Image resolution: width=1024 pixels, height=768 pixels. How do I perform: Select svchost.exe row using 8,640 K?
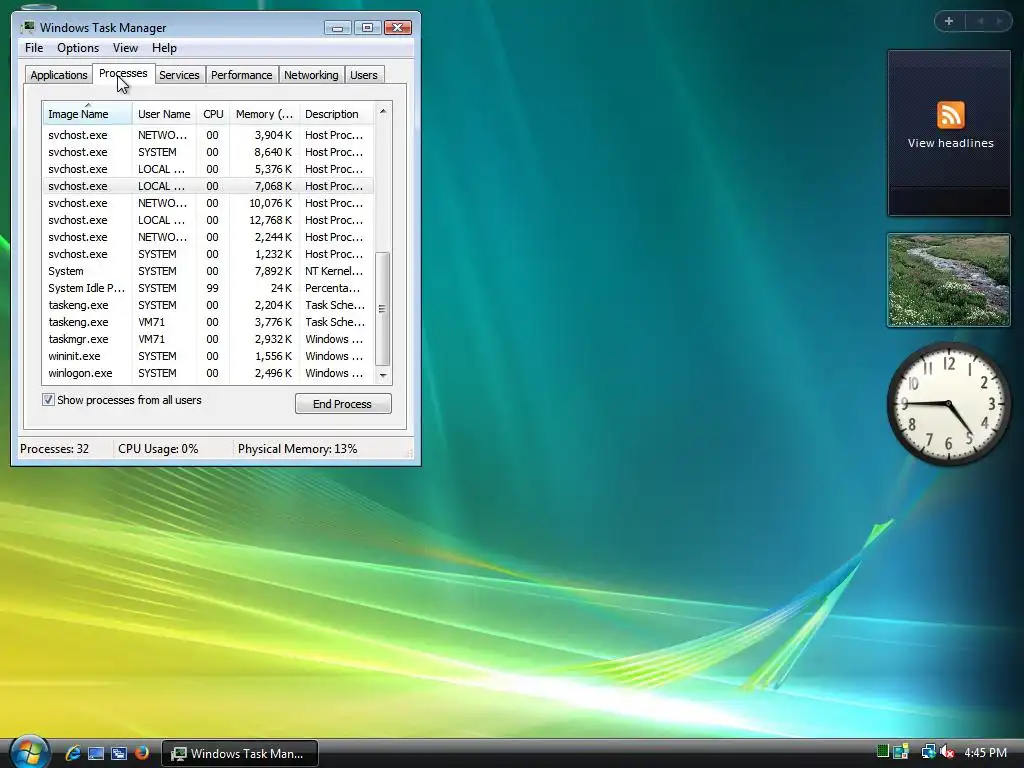coord(209,152)
